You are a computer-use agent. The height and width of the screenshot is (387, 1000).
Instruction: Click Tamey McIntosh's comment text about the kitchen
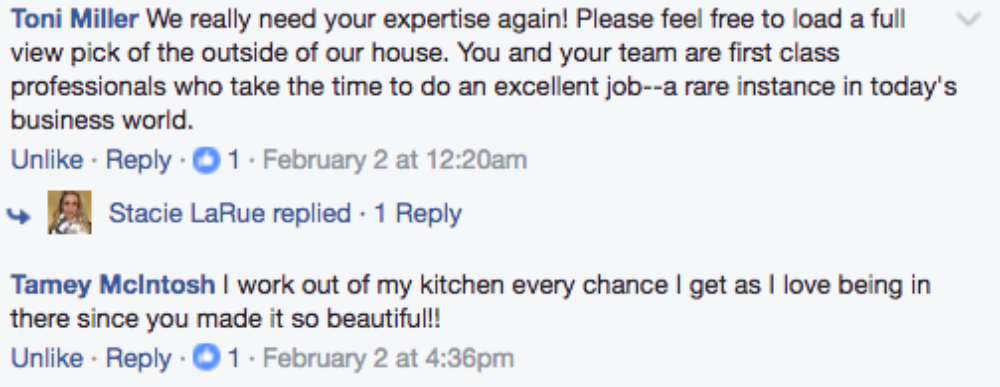pos(471,302)
